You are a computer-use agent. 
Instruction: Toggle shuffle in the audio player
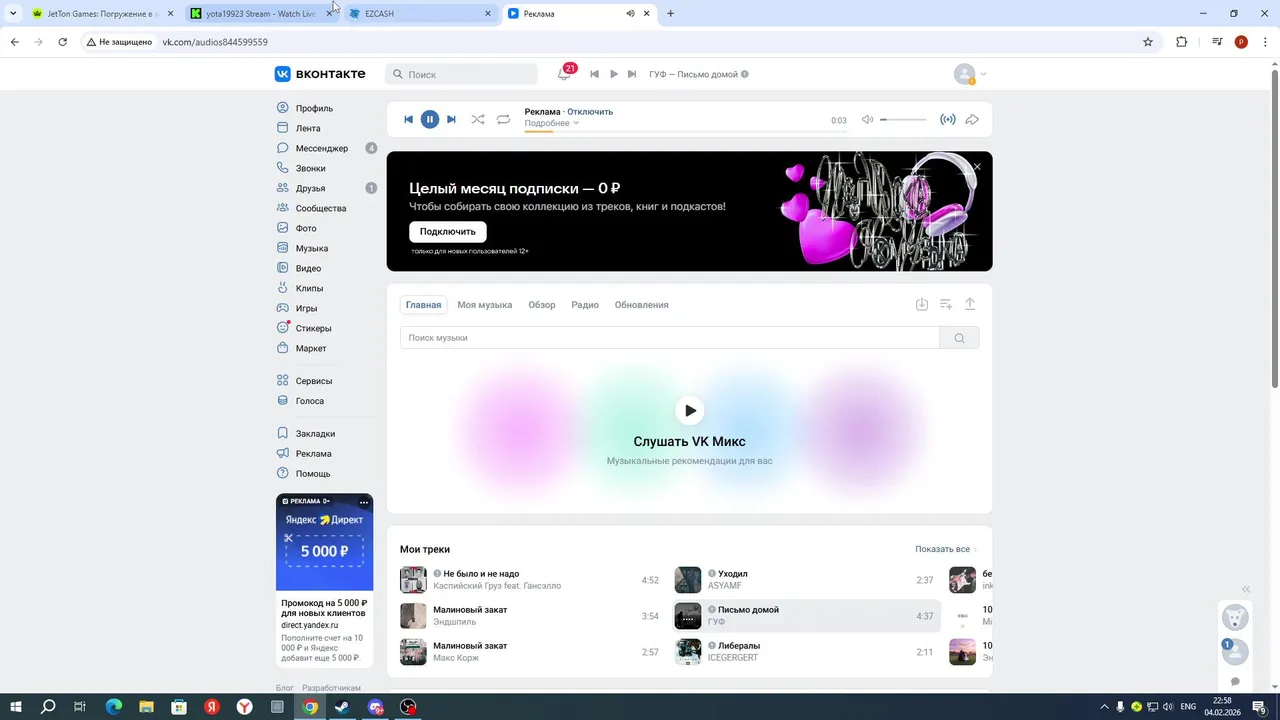(478, 119)
